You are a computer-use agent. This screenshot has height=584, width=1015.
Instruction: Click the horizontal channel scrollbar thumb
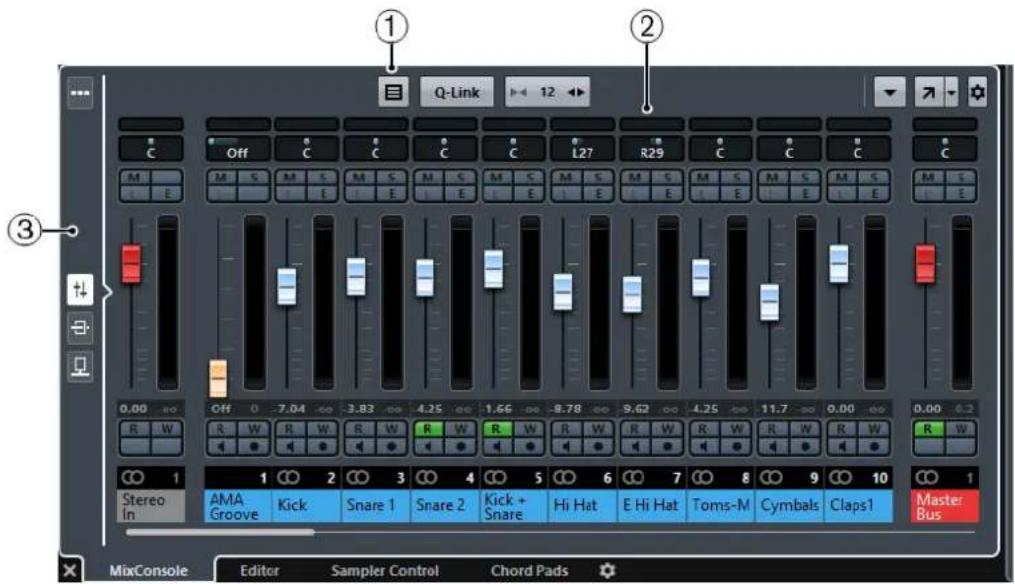(220, 532)
